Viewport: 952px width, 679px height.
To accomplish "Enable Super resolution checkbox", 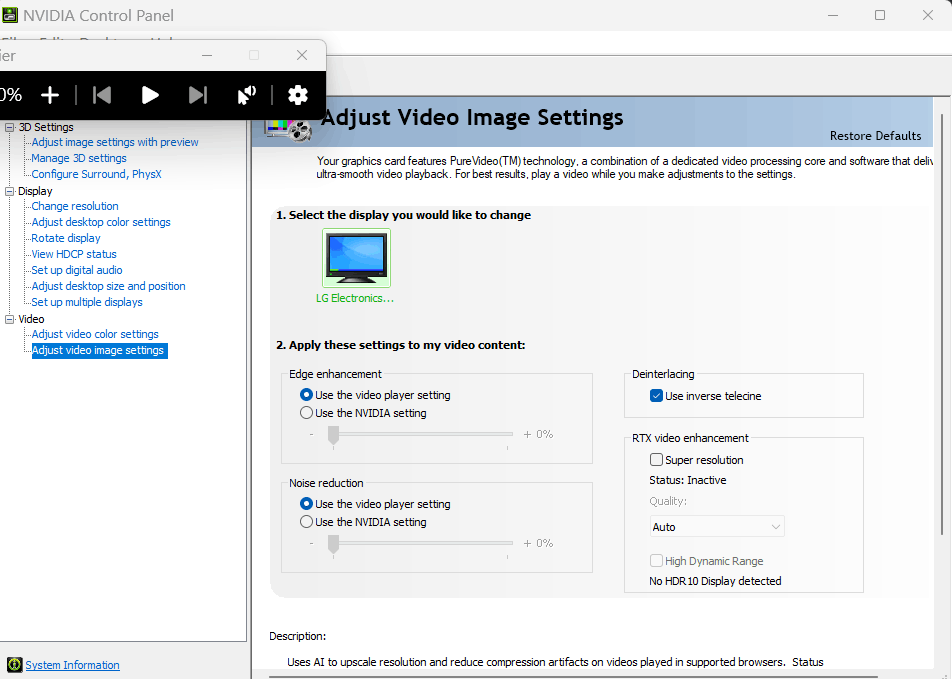I will tap(656, 460).
